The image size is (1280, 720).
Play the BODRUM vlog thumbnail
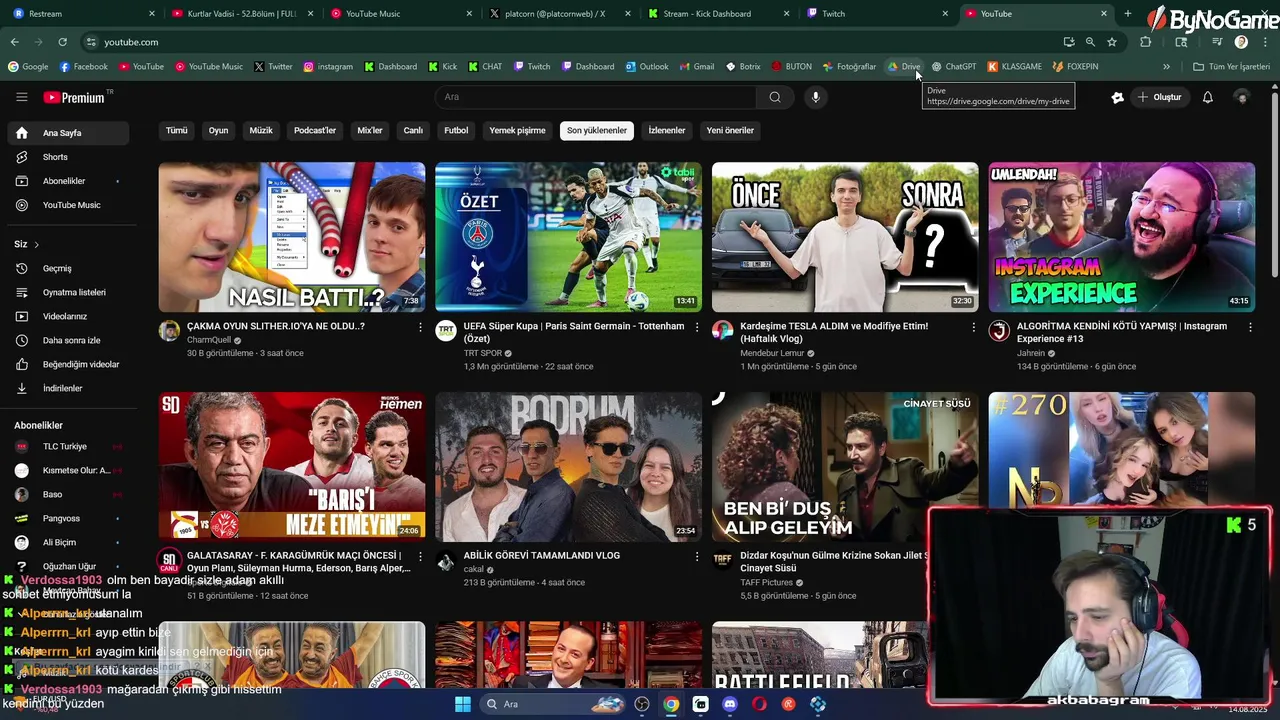click(x=568, y=466)
